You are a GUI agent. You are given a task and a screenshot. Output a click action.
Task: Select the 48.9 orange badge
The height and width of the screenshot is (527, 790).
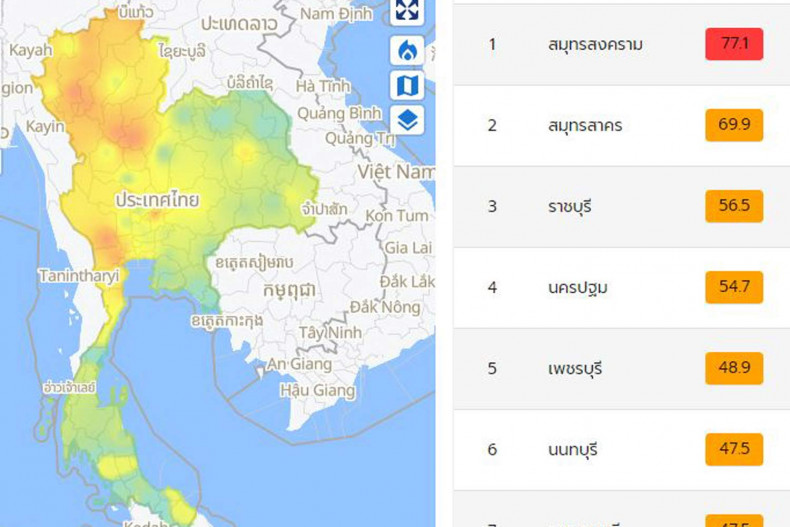[x=733, y=369]
